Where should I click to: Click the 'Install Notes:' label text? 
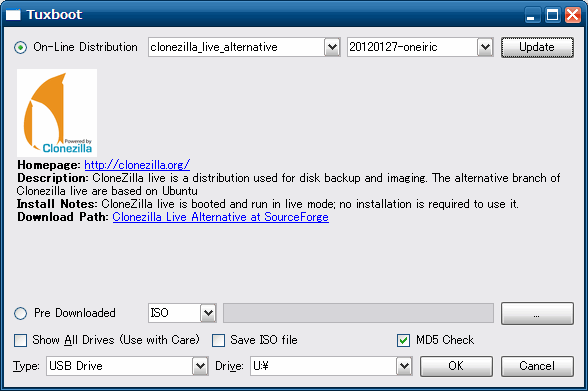tap(57, 204)
